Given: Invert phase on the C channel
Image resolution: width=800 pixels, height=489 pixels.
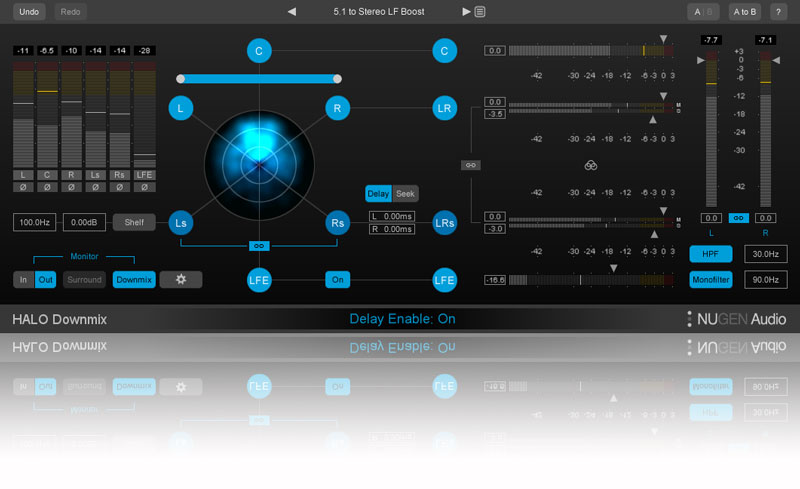Looking at the screenshot, I should [x=46, y=187].
